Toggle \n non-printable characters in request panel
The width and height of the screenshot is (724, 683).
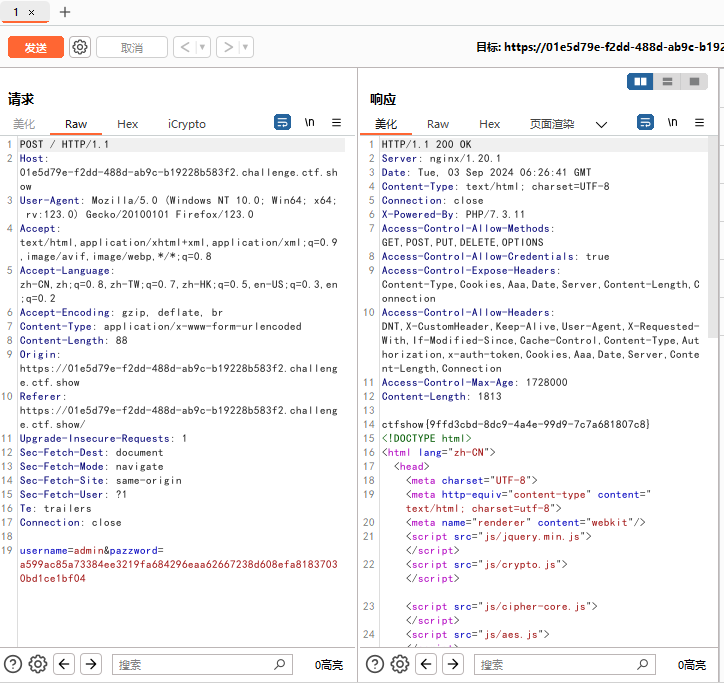309,122
